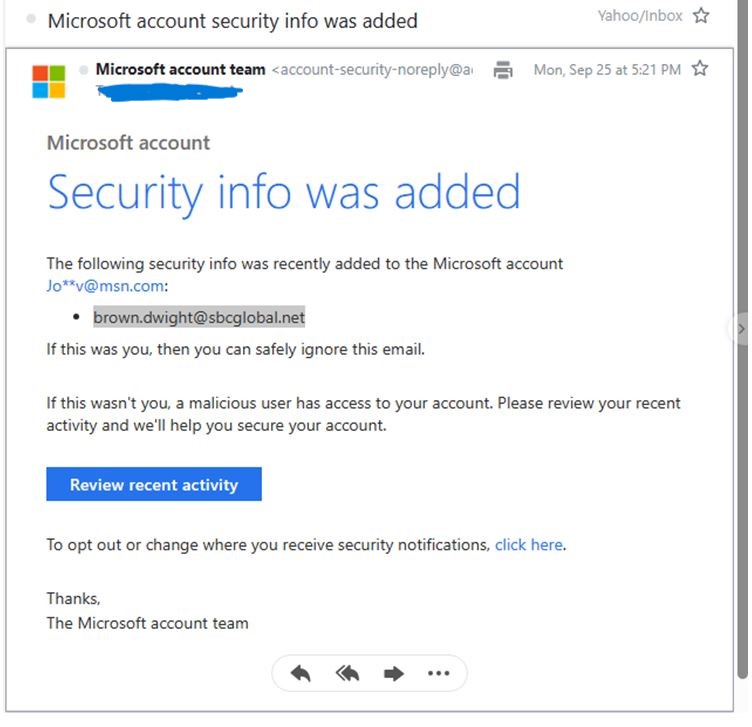
Task: Click the Forward arrow icon
Action: (x=394, y=674)
